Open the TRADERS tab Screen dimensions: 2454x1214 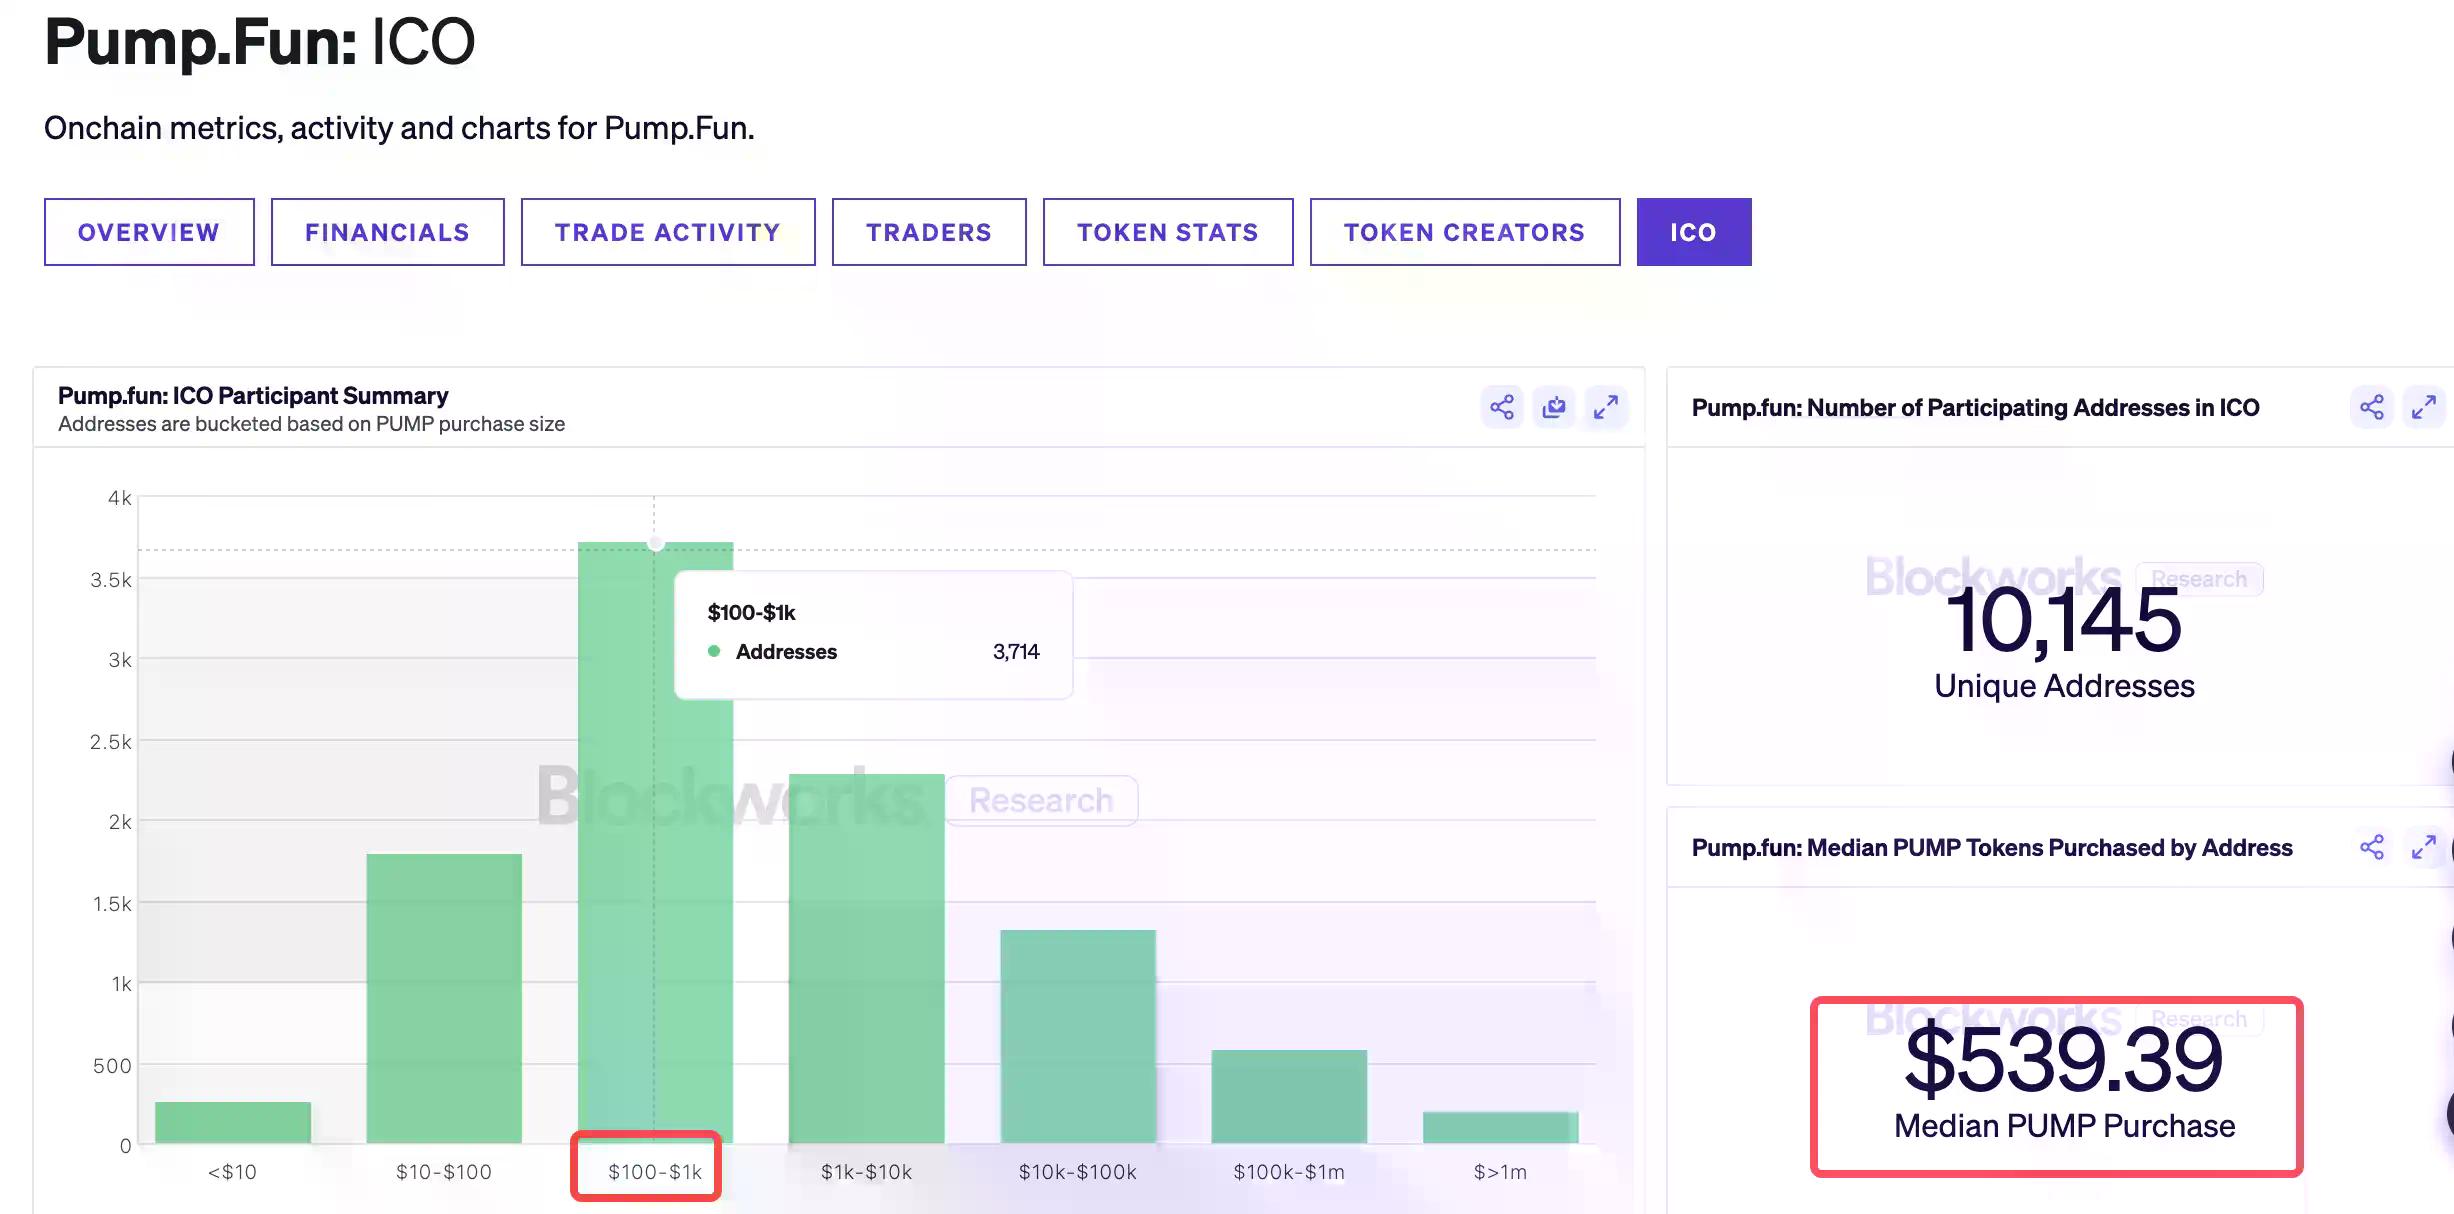coord(928,231)
